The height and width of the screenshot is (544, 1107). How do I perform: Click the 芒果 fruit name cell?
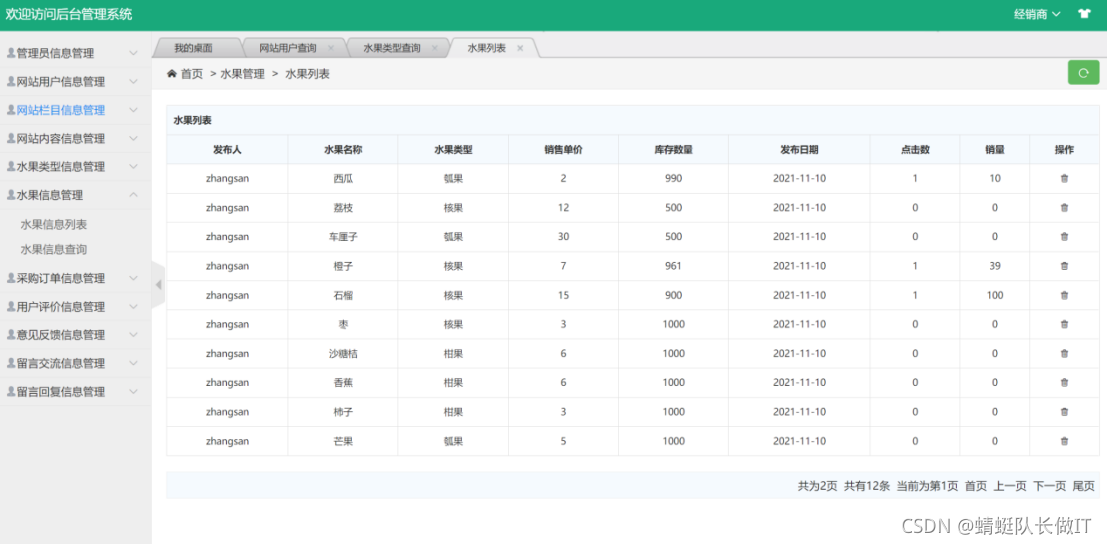click(x=343, y=441)
